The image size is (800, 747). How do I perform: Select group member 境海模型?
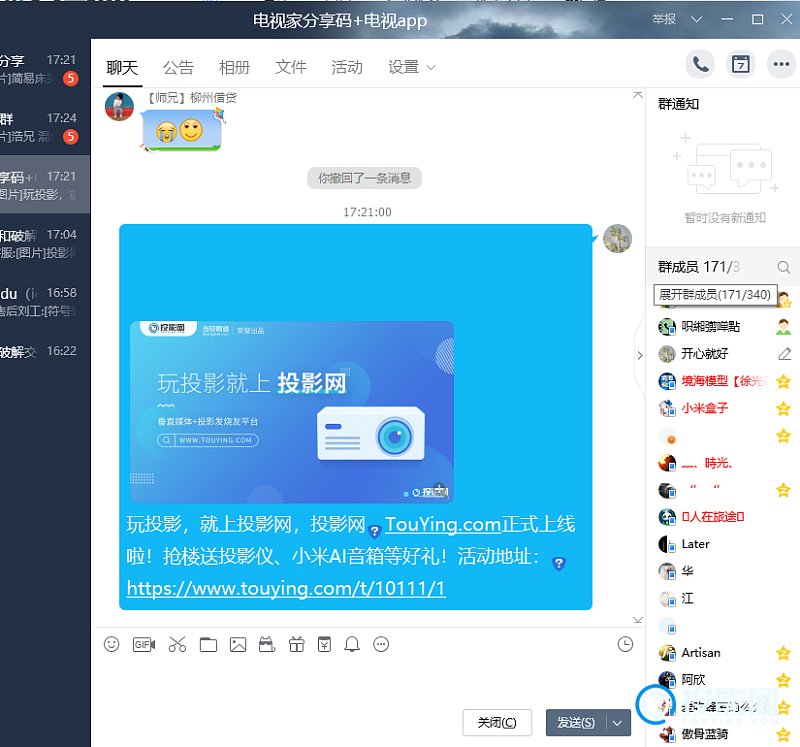pos(724,381)
